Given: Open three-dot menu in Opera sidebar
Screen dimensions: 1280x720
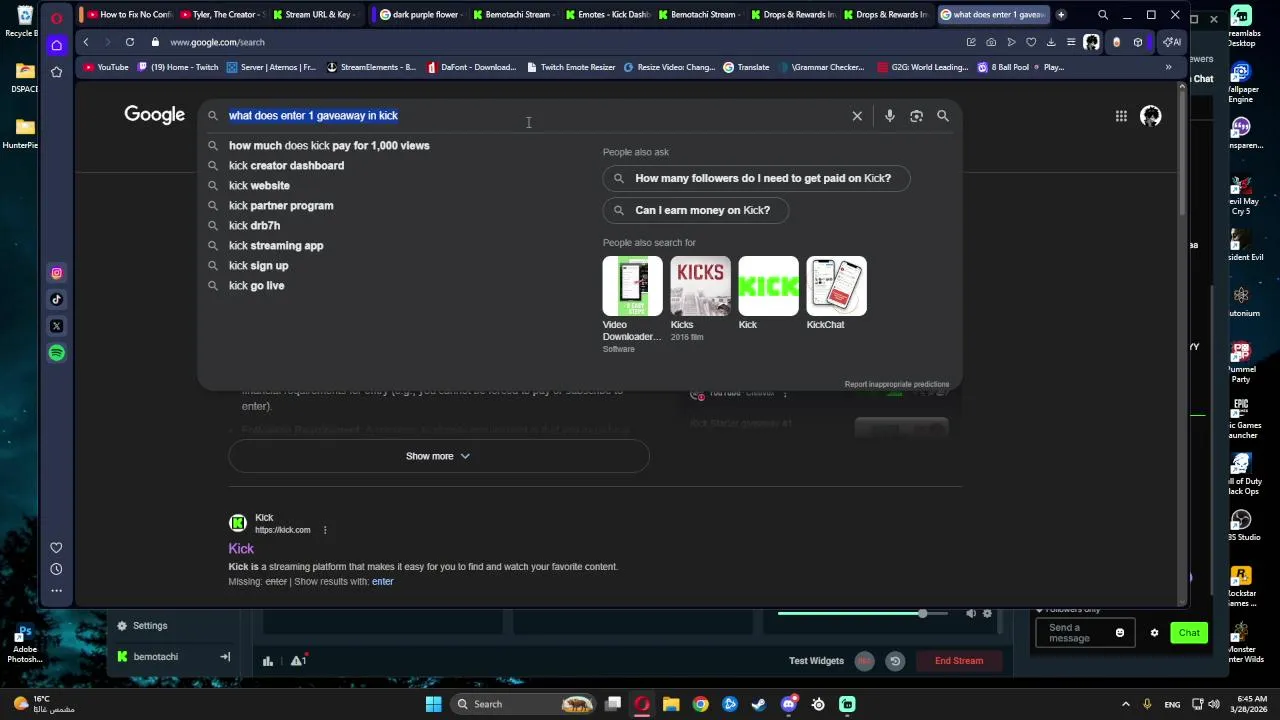Looking at the screenshot, I should coord(56,591).
